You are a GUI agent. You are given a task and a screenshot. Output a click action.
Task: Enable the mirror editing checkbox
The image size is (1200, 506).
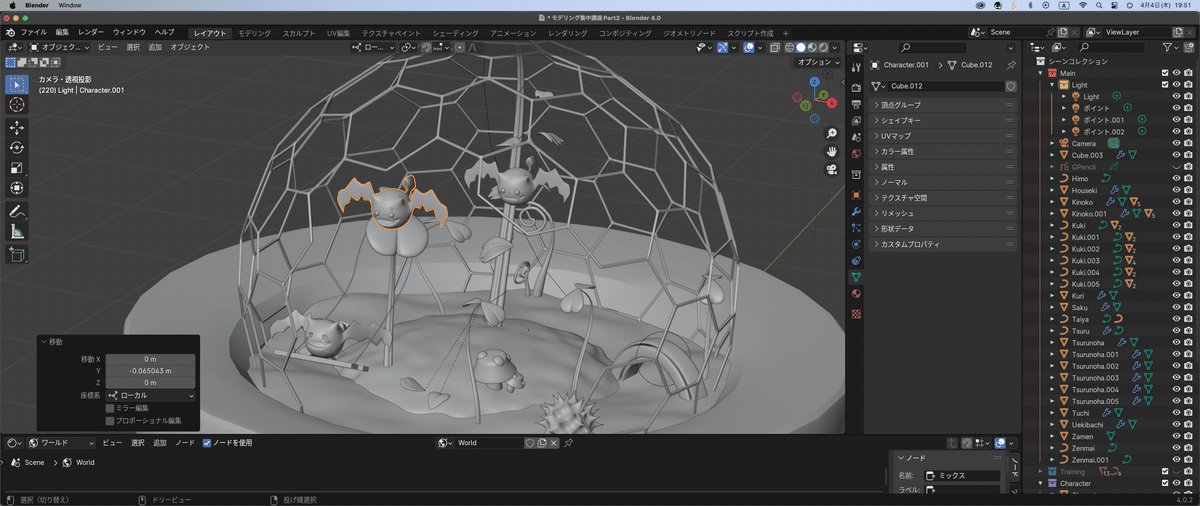[110, 408]
